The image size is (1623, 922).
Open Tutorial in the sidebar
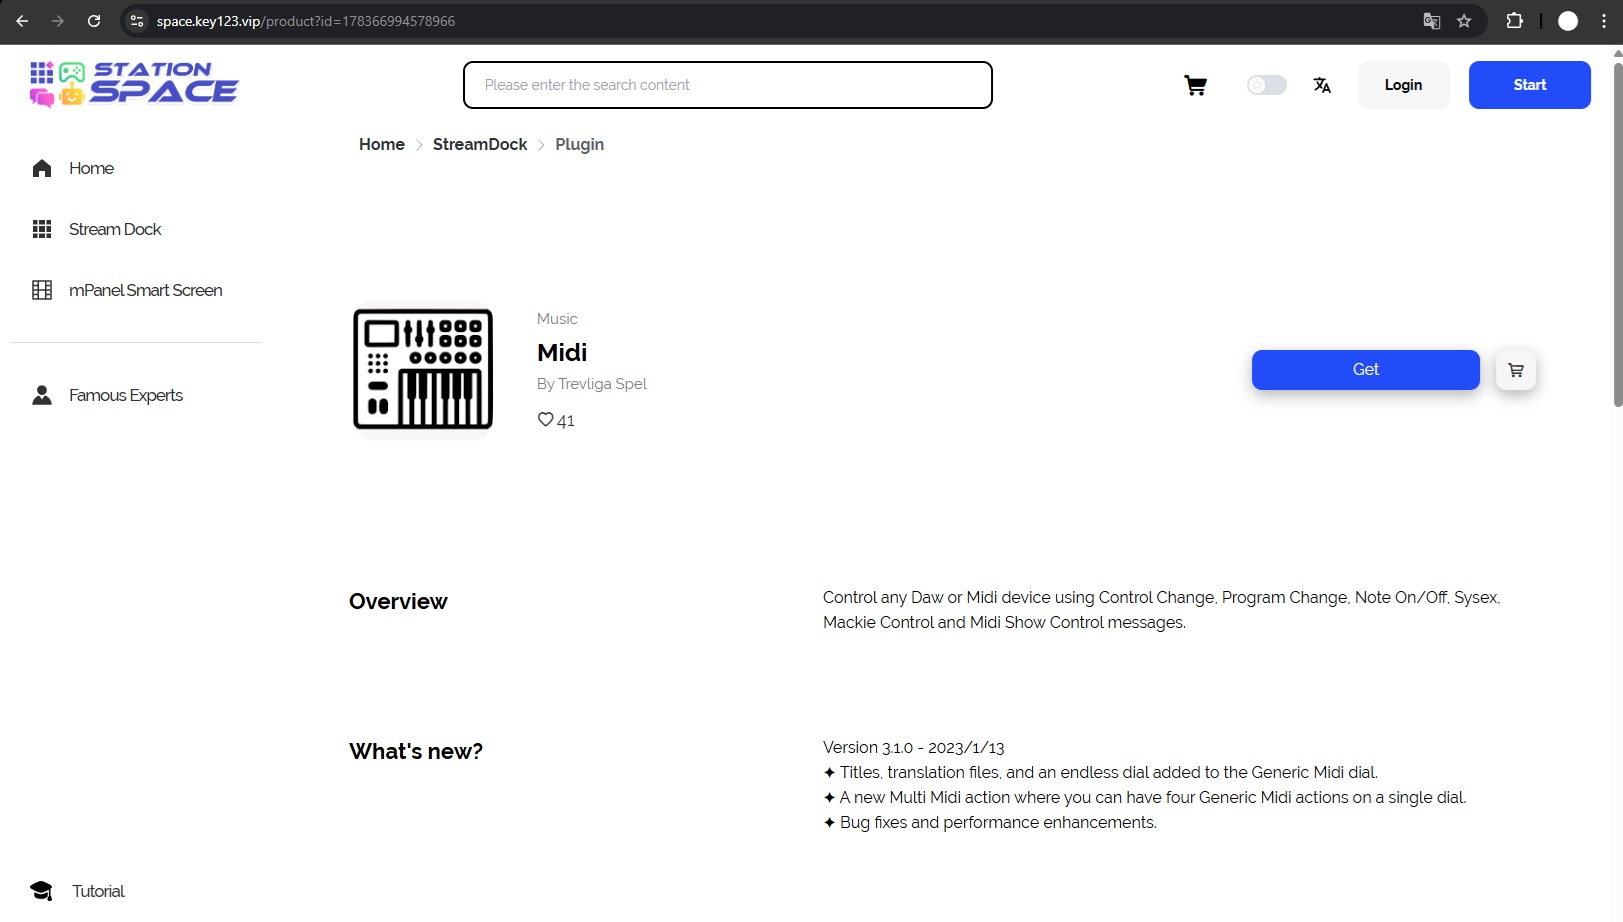tap(98, 891)
